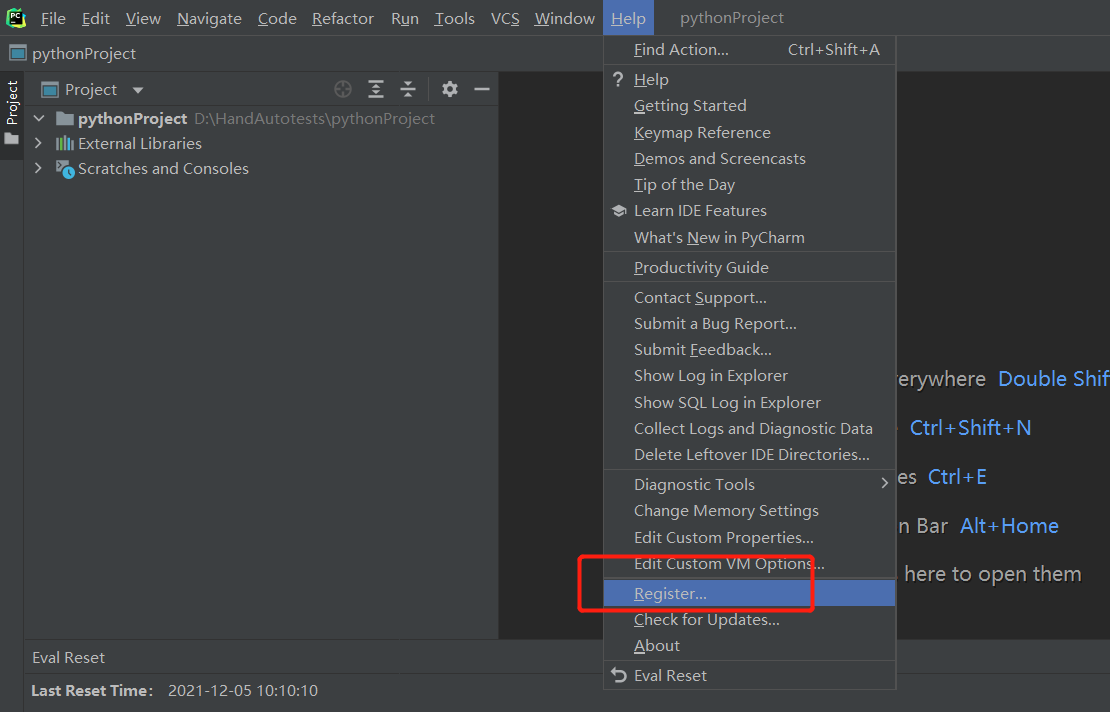Select Find Action… in Help menu
This screenshot has height=712, width=1110.
coord(750,50)
